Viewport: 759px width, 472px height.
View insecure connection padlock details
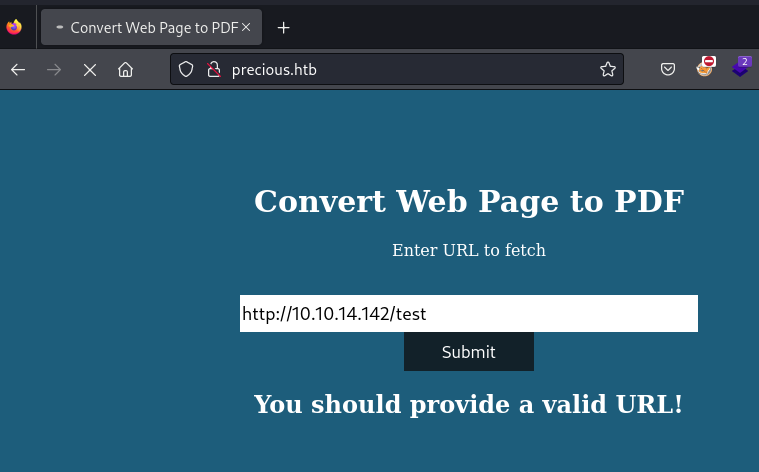pyautogui.click(x=214, y=70)
